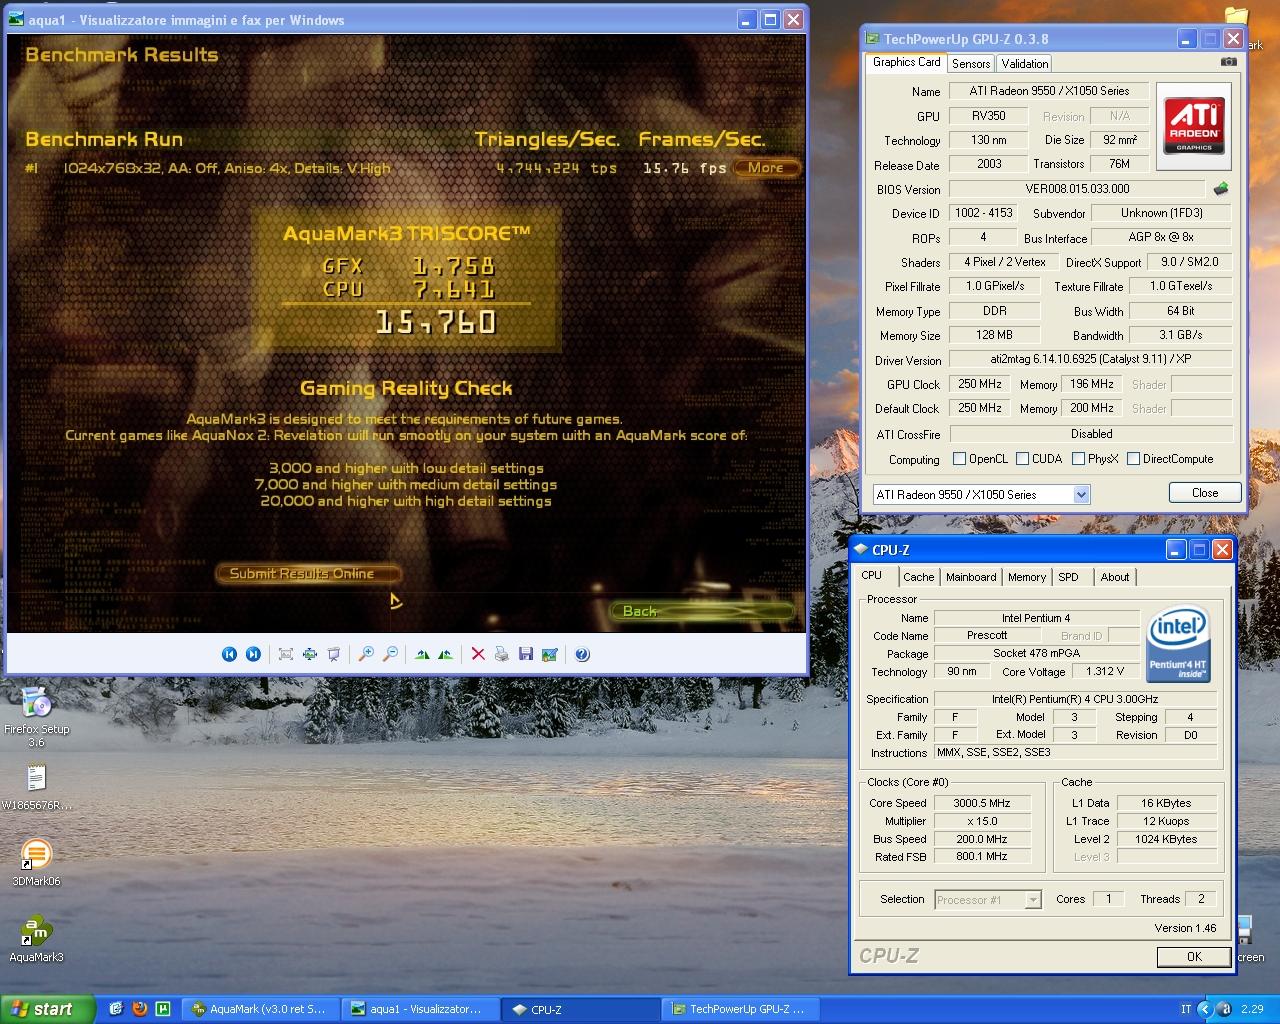1280x1024 pixels.
Task: Click the Intel Pentium 4 HT logo in CPU-Z
Action: click(1179, 645)
